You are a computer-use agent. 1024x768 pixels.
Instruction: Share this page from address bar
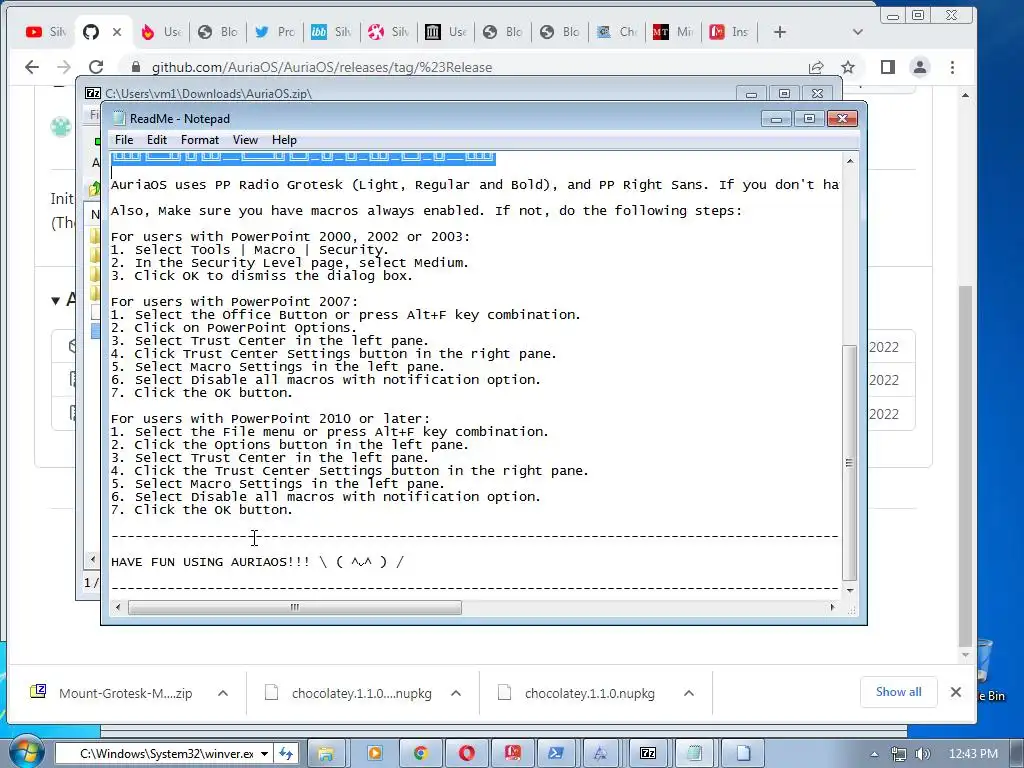click(x=816, y=67)
